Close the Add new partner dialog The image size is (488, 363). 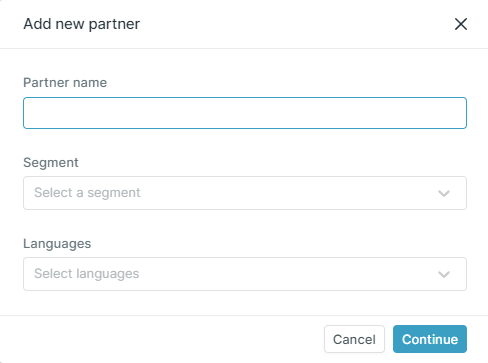click(x=461, y=24)
